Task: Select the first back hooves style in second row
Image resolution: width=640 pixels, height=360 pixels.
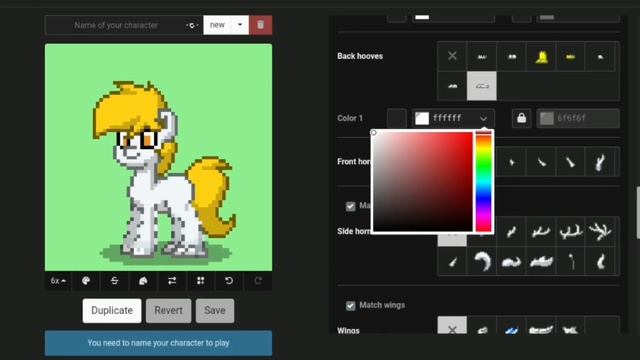Action: point(452,86)
